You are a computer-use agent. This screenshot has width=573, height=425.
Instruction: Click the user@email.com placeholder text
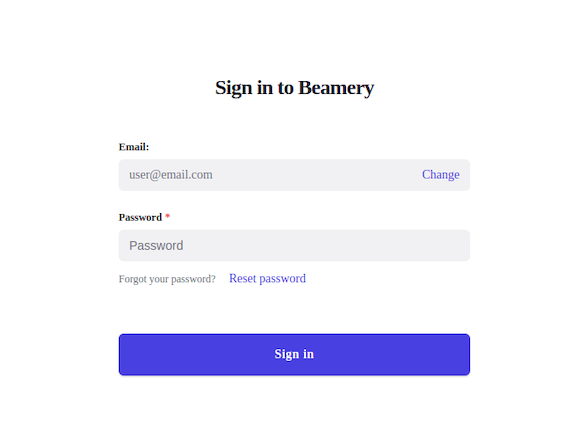pos(171,175)
